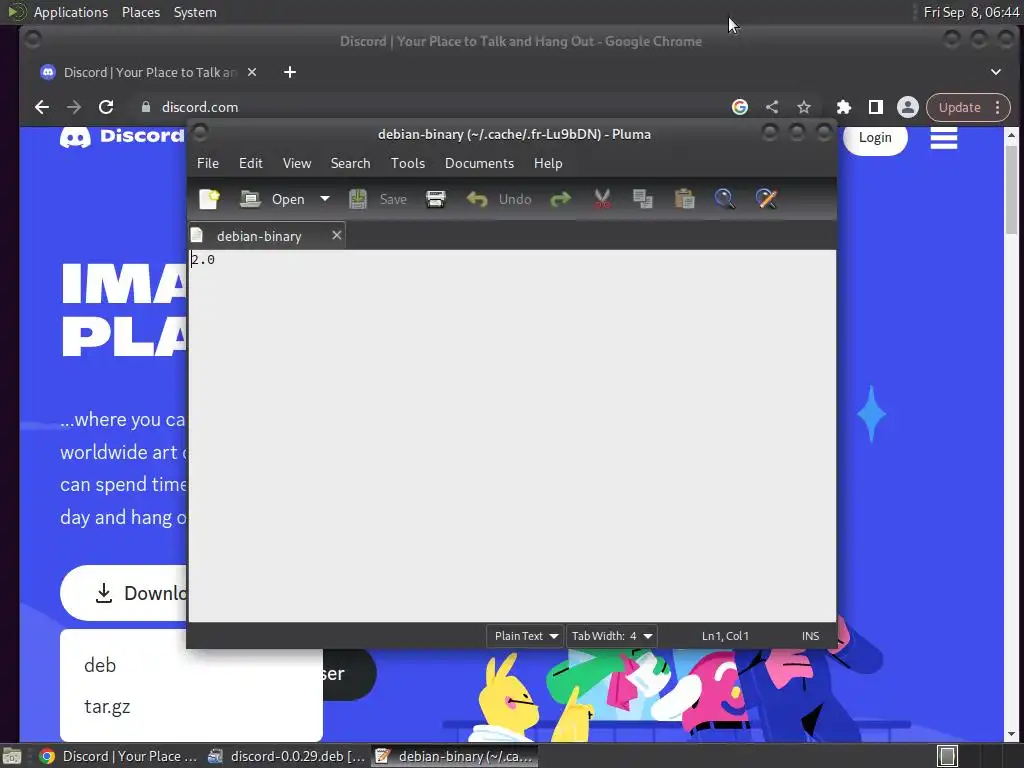Screen dimensions: 1024x768
Task: Open the Search menu in Pluma
Action: click(x=350, y=163)
